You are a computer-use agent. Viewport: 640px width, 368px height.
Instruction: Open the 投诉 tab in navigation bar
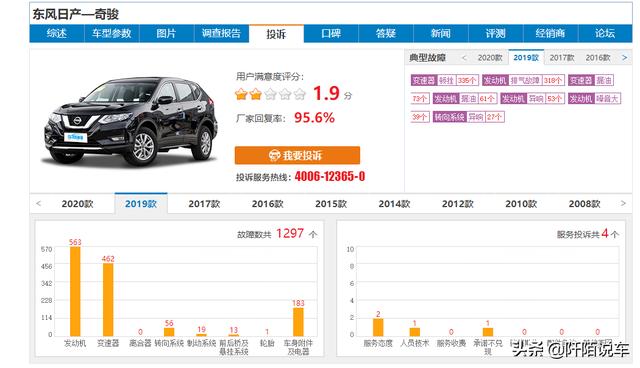pos(276,34)
